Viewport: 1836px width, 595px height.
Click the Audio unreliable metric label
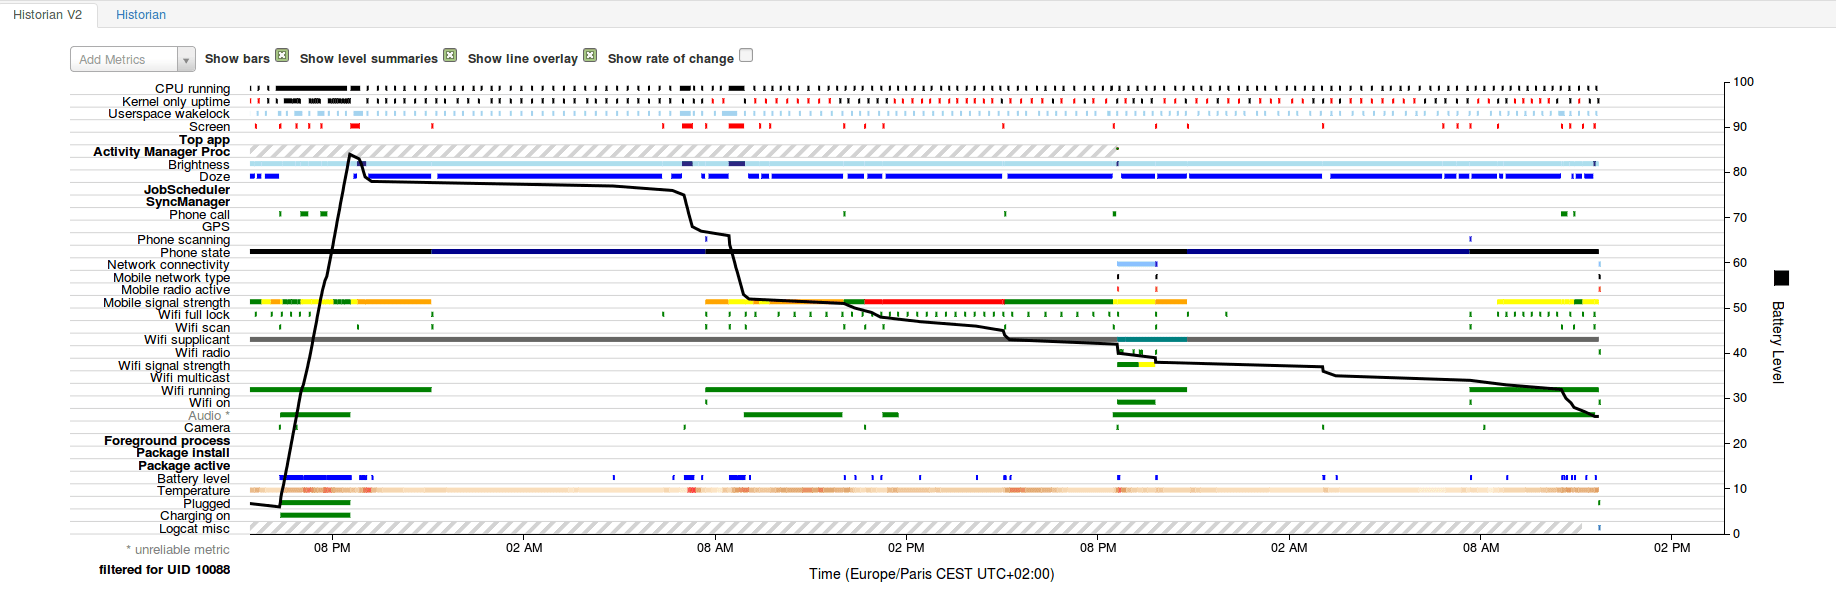point(208,416)
